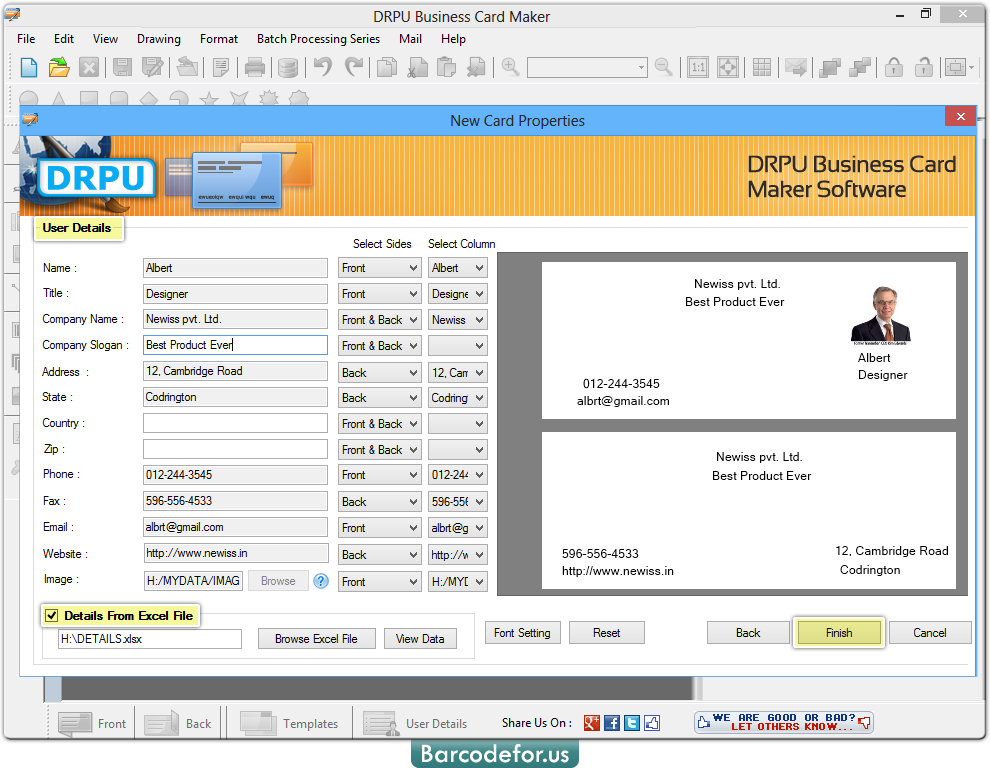Click the send mail envelope icon
The width and height of the screenshot is (990, 768).
(x=796, y=67)
